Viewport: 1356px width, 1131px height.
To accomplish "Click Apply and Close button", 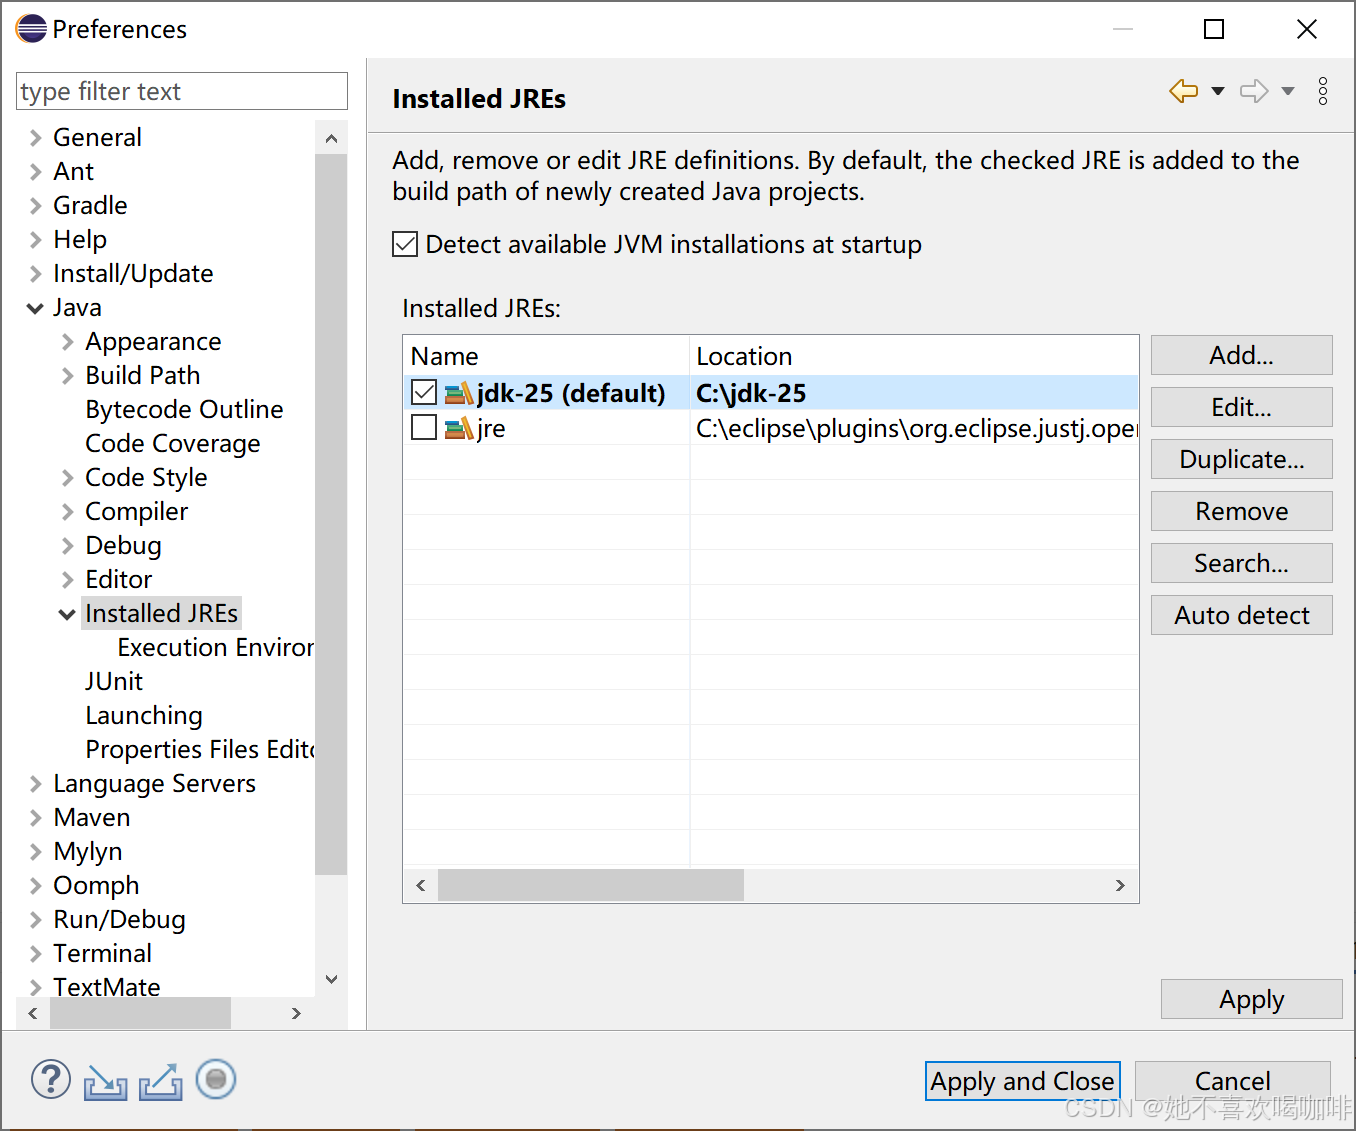I will 1022,1081.
